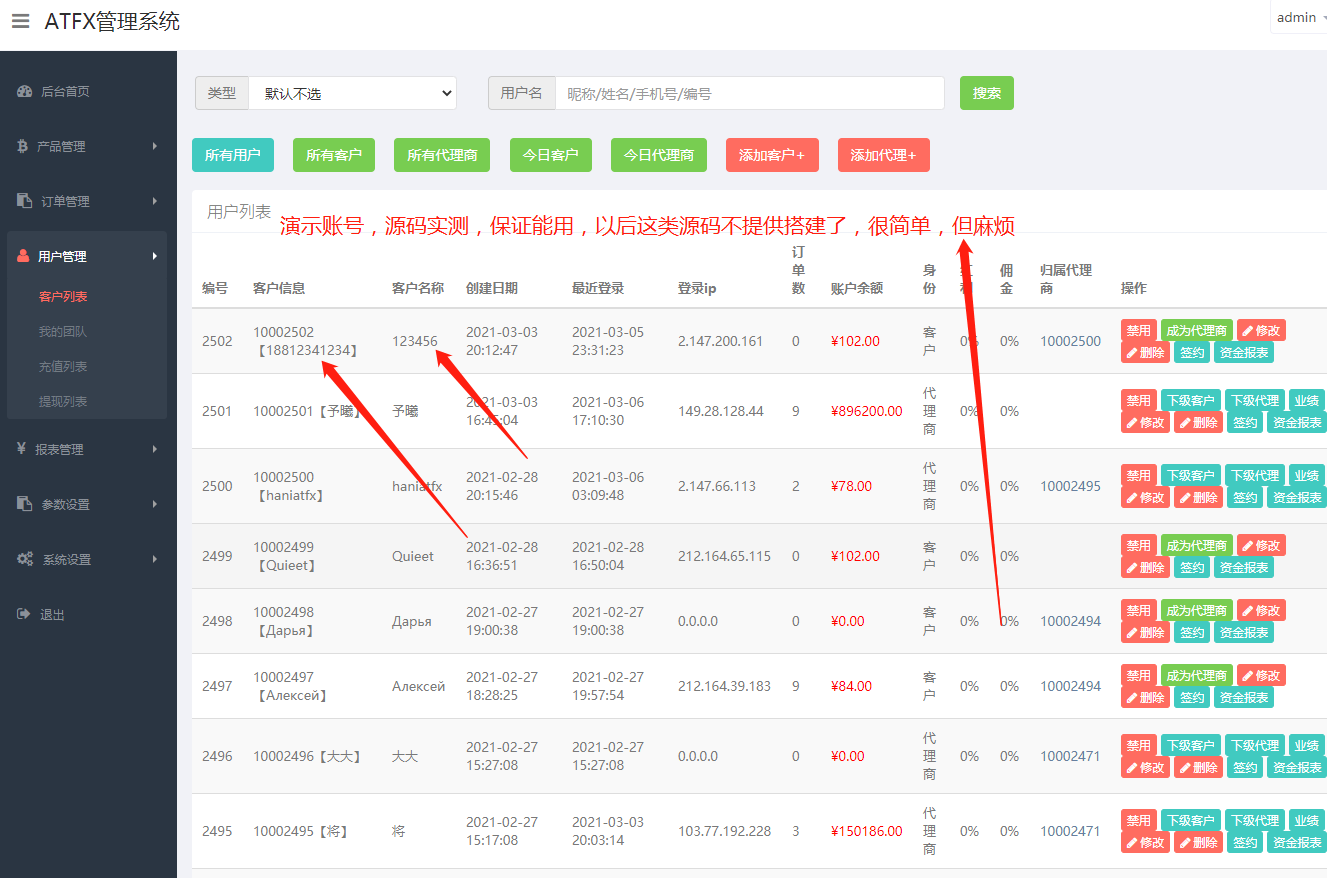Image resolution: width=1327 pixels, height=878 pixels.
Task: Click the user icon beside 用户管理
Action: pyautogui.click(x=23, y=256)
